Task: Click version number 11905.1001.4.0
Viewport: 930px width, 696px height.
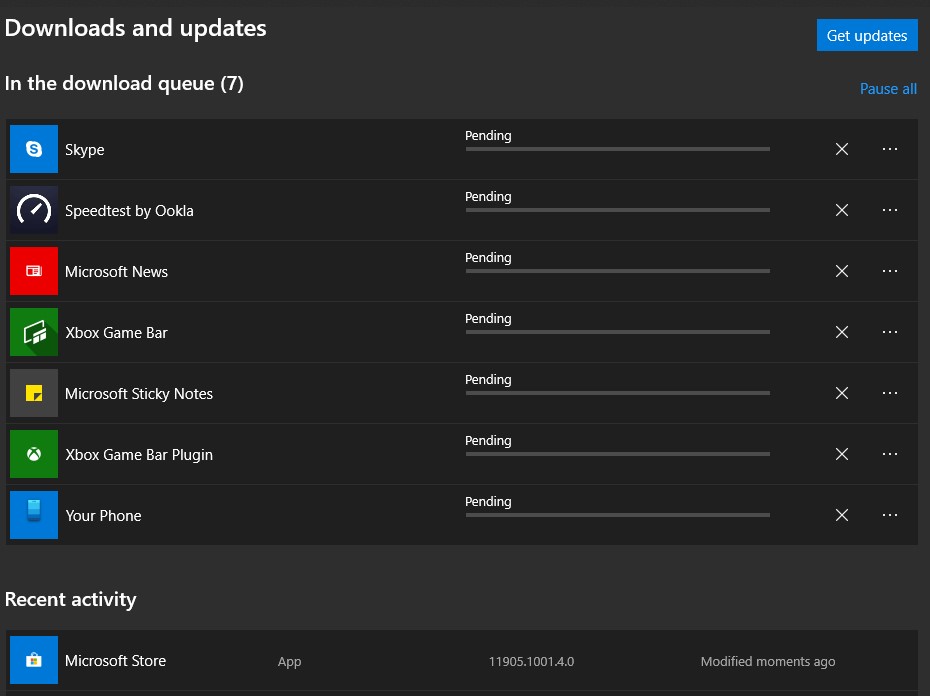Action: click(531, 662)
